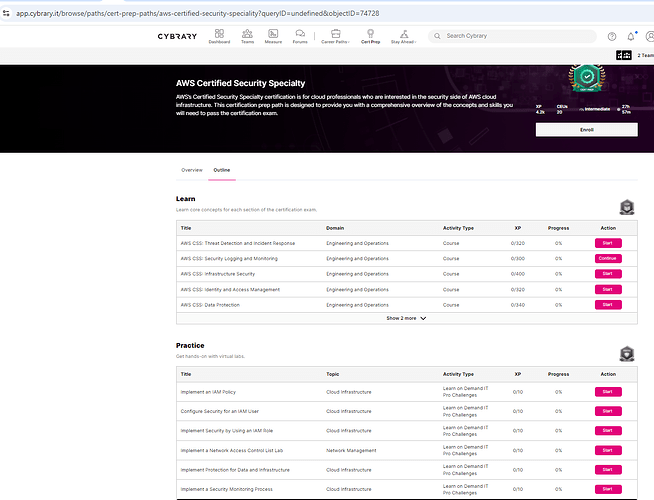The image size is (654, 500).
Task: Open the notifications bell icon
Action: click(633, 36)
